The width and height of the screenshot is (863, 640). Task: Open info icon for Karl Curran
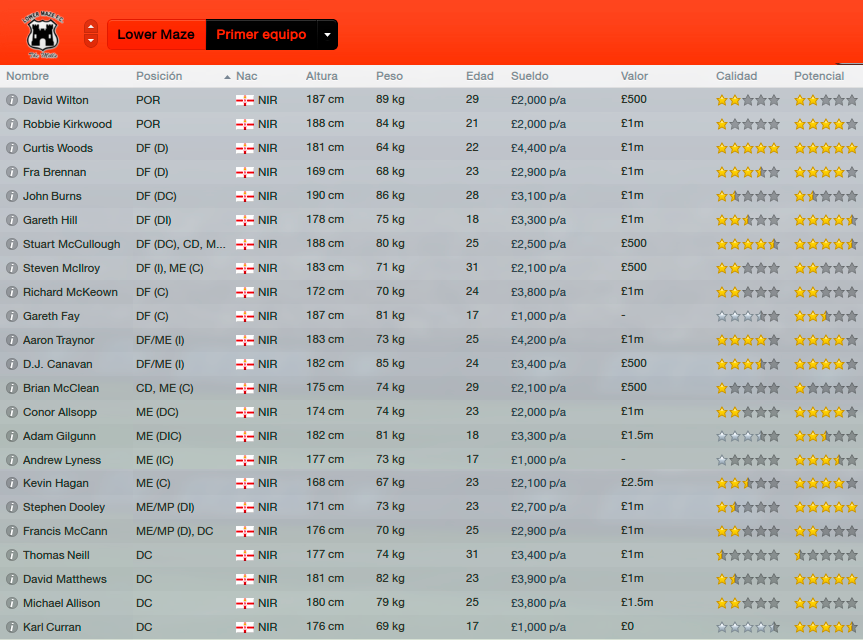pyautogui.click(x=12, y=627)
